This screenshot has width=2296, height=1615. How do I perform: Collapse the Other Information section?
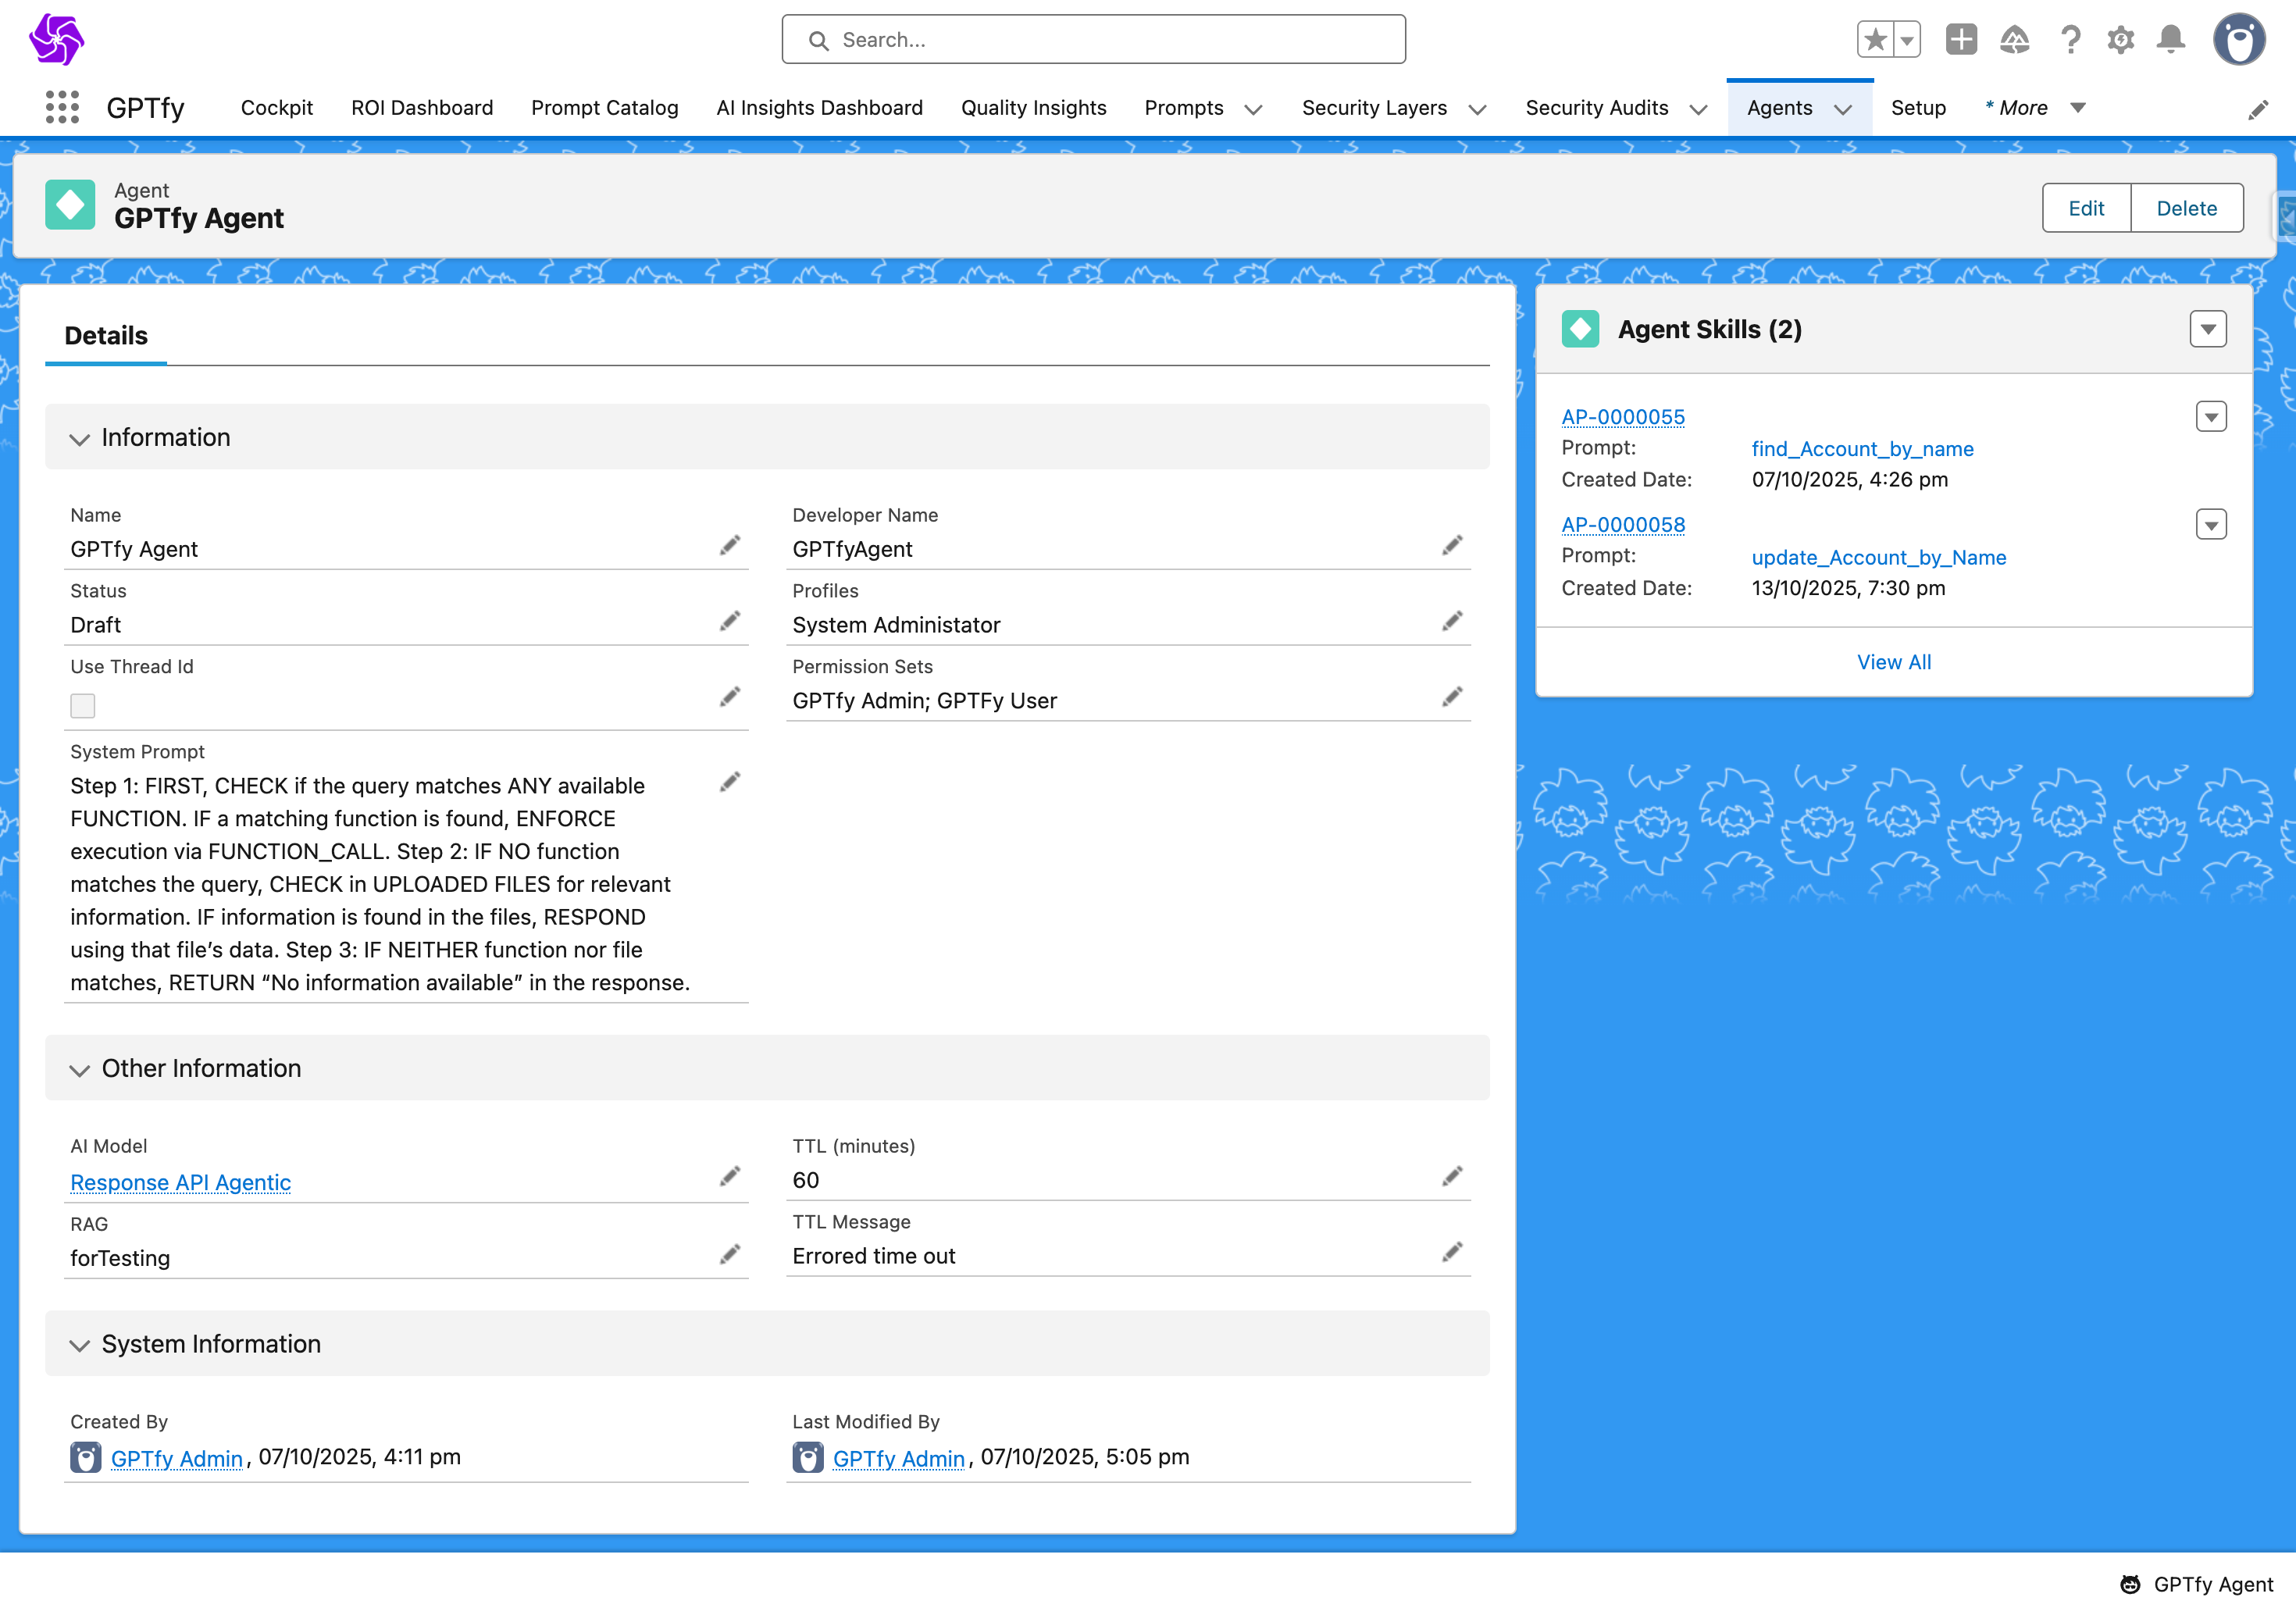tap(80, 1070)
